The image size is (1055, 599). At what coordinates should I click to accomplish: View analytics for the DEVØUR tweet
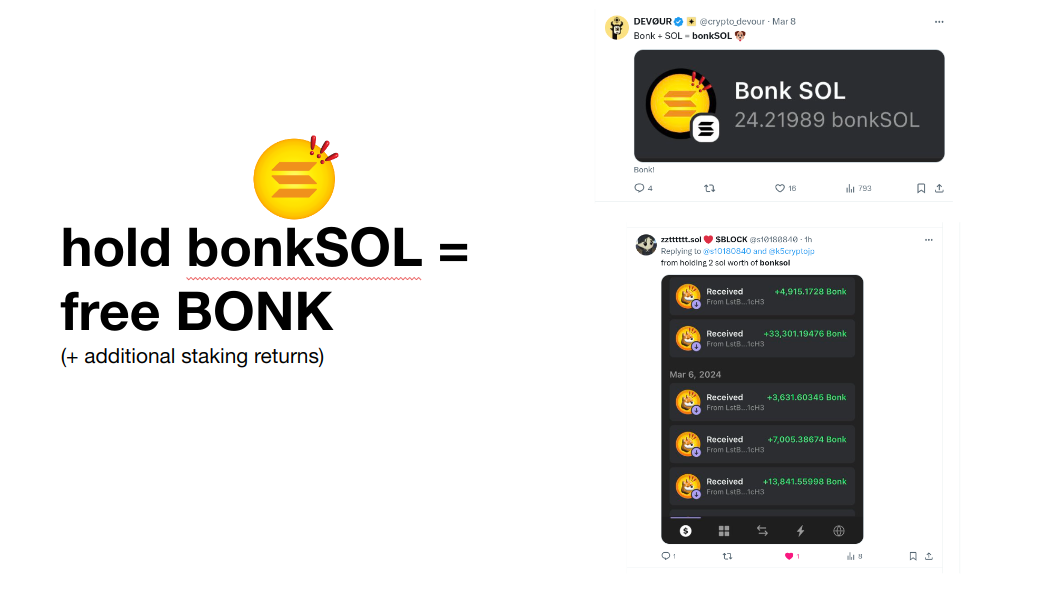pyautogui.click(x=850, y=188)
